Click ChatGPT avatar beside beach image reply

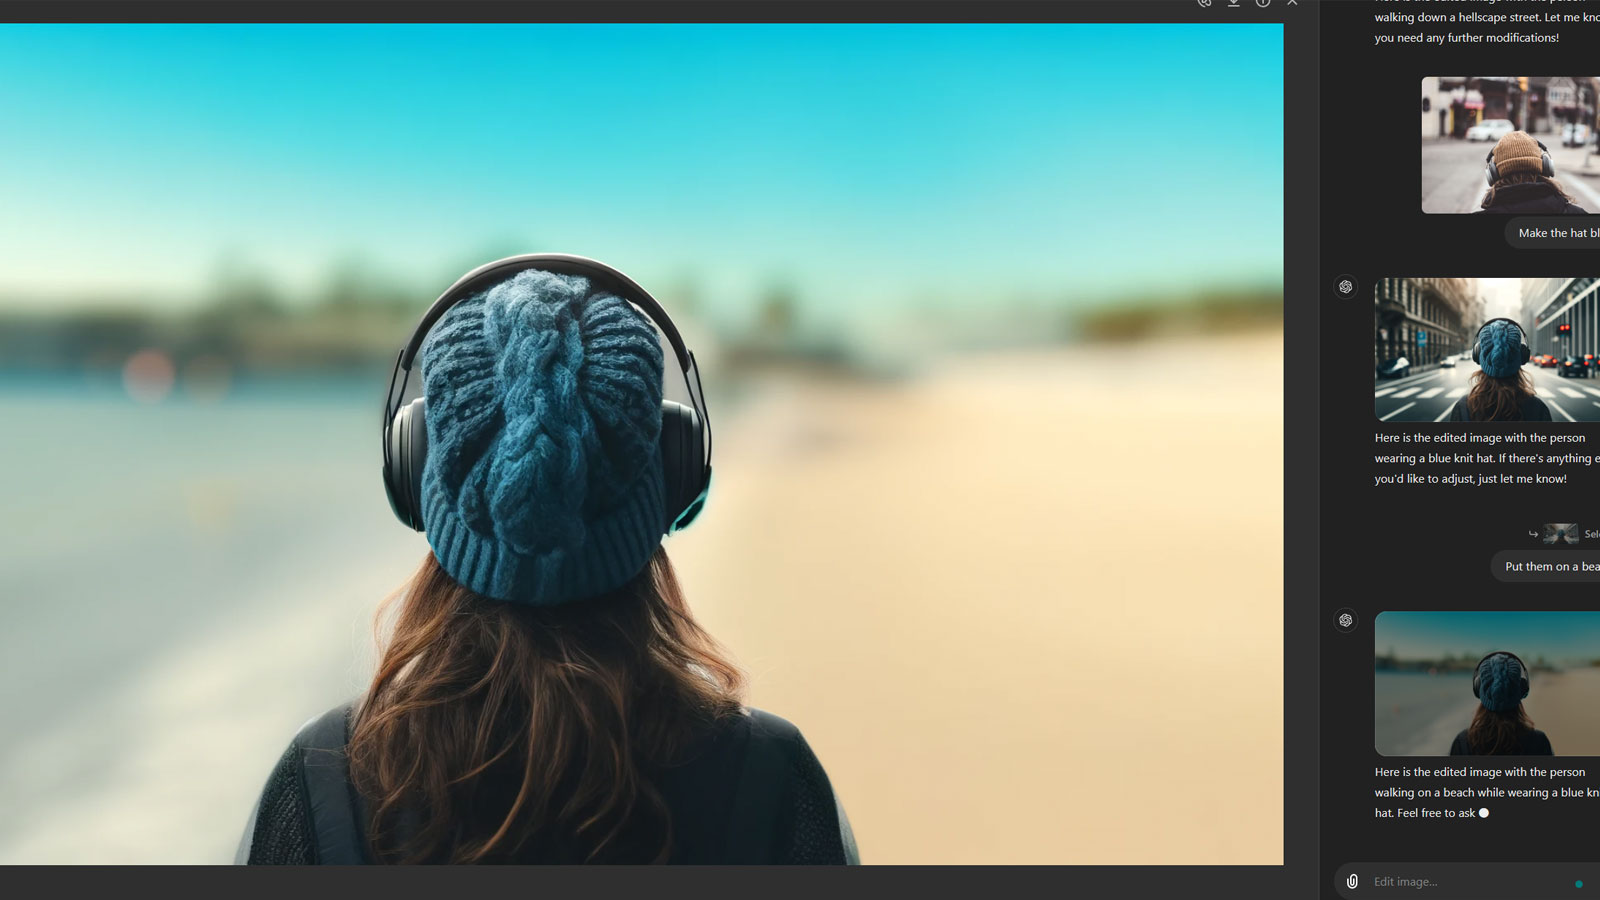(1346, 620)
